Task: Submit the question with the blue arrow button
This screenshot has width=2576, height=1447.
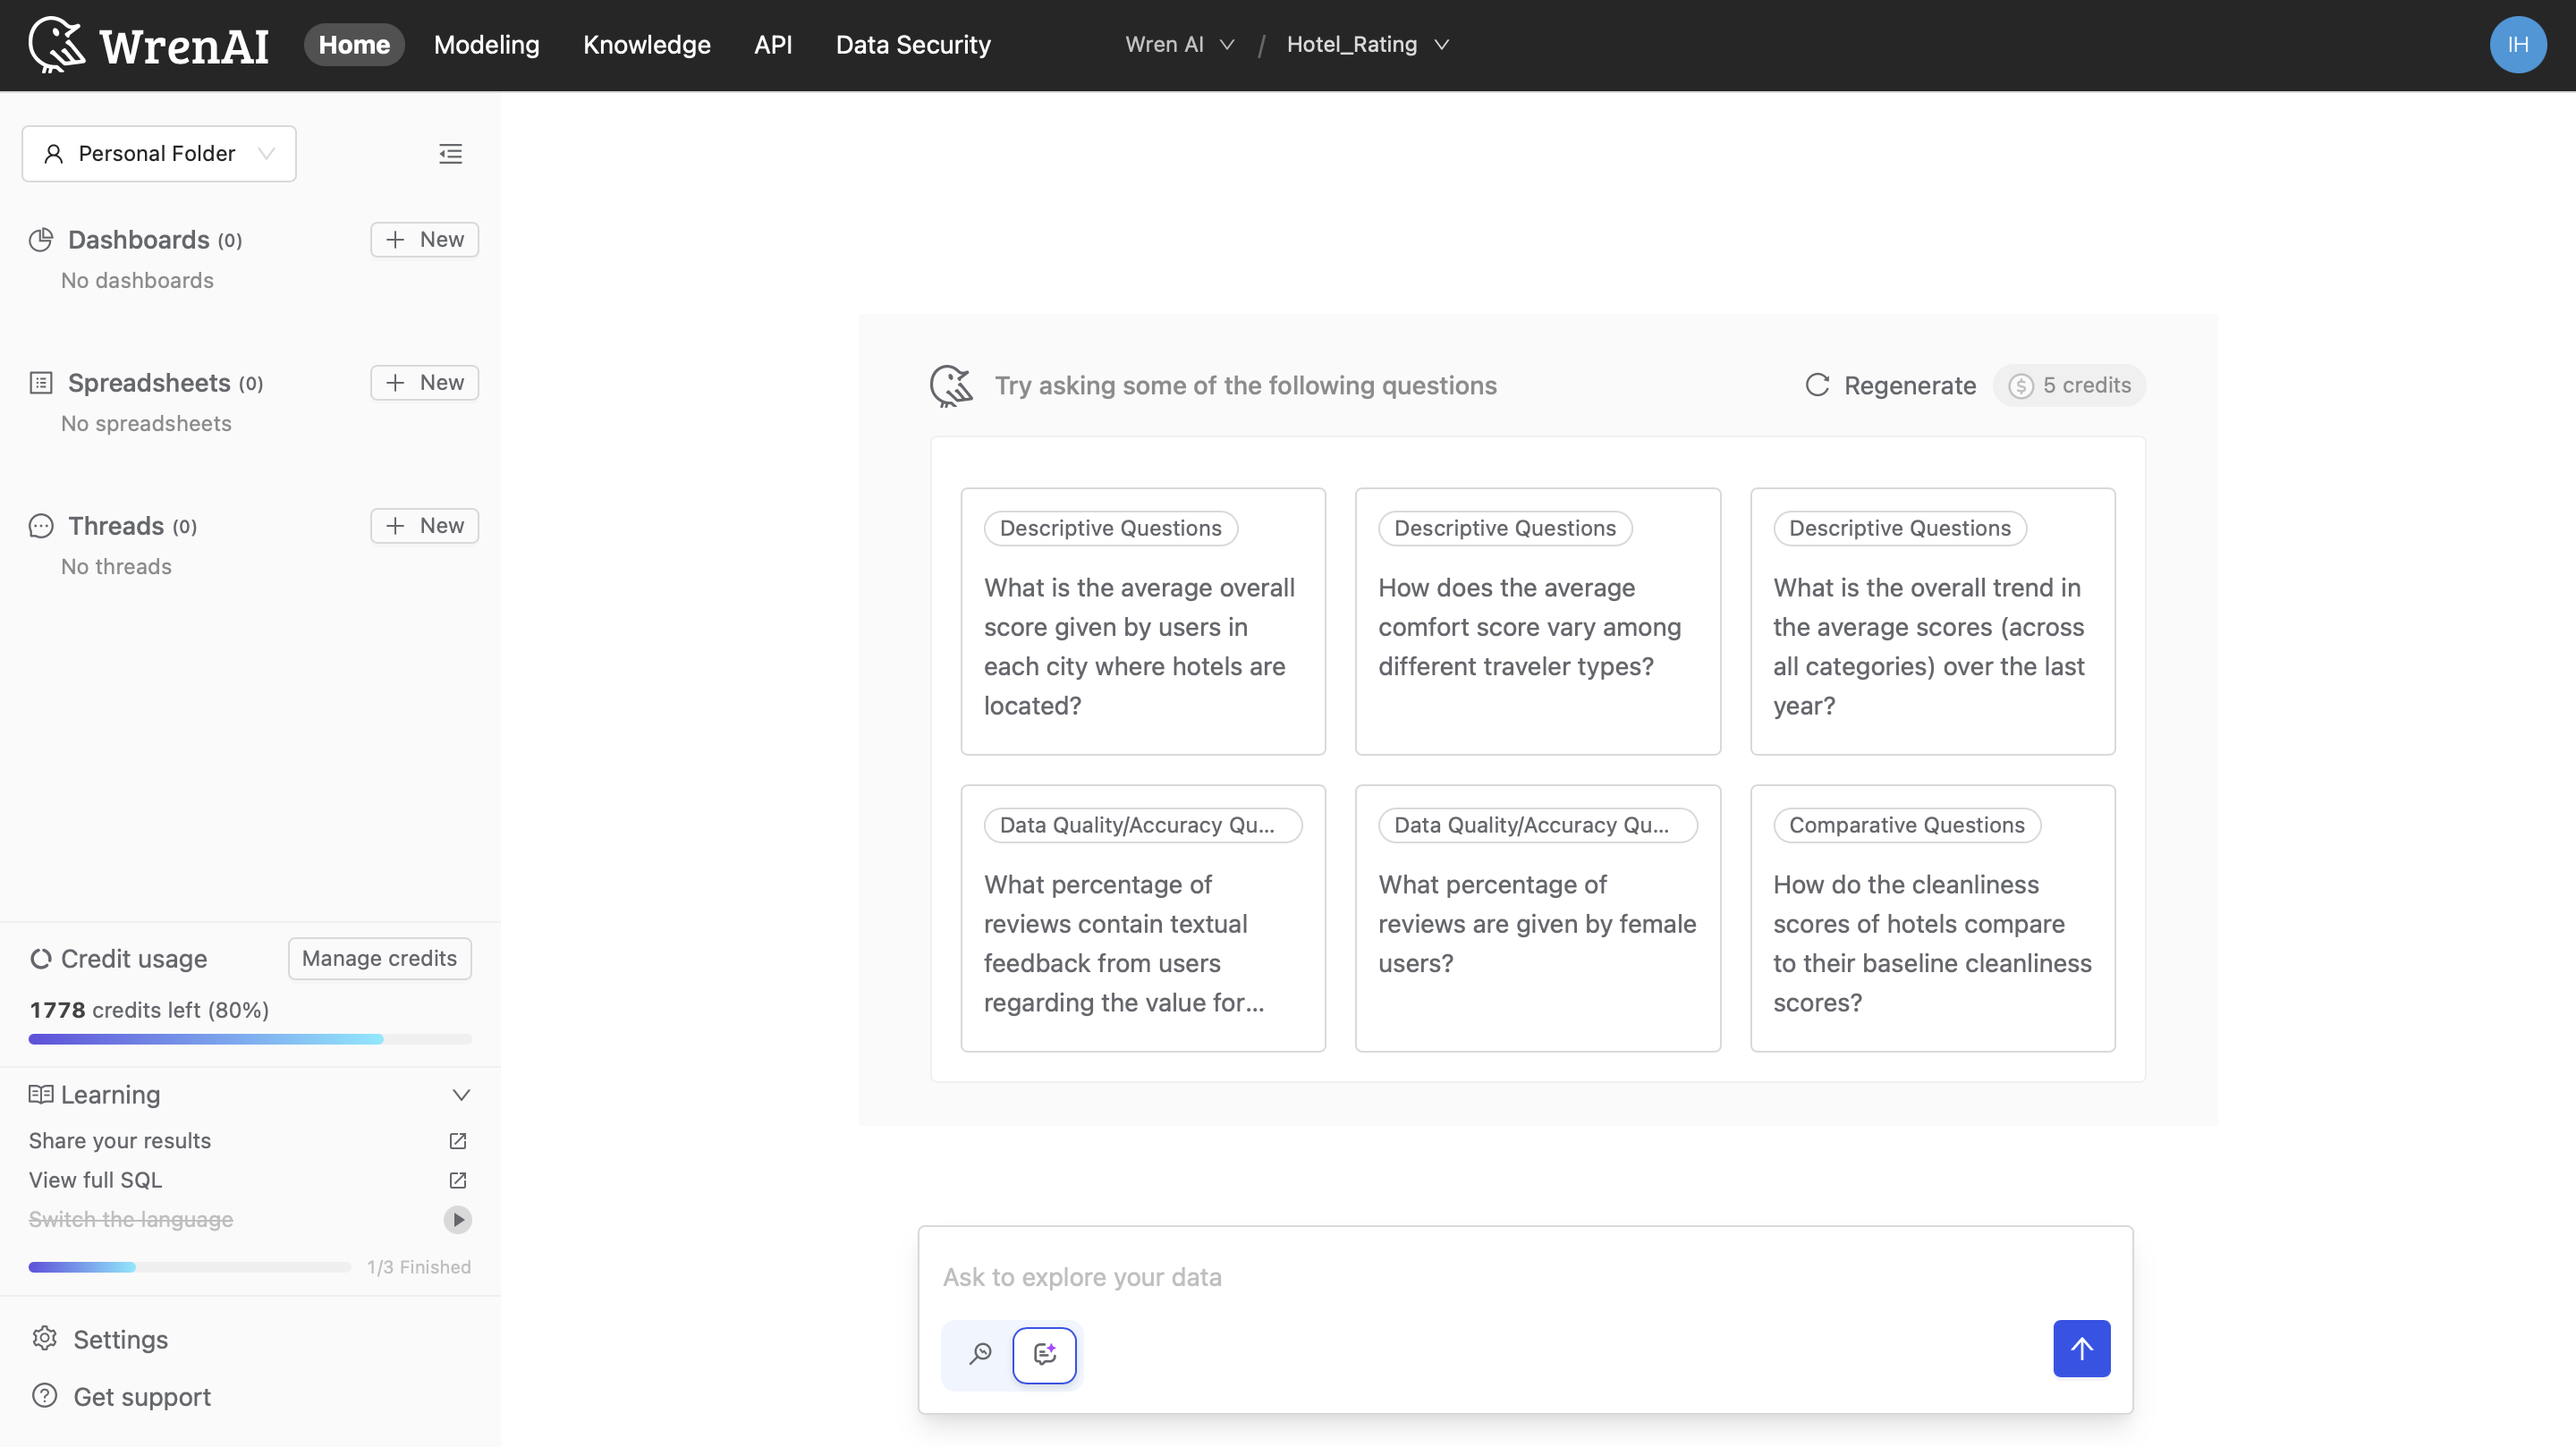Action: click(2081, 1348)
